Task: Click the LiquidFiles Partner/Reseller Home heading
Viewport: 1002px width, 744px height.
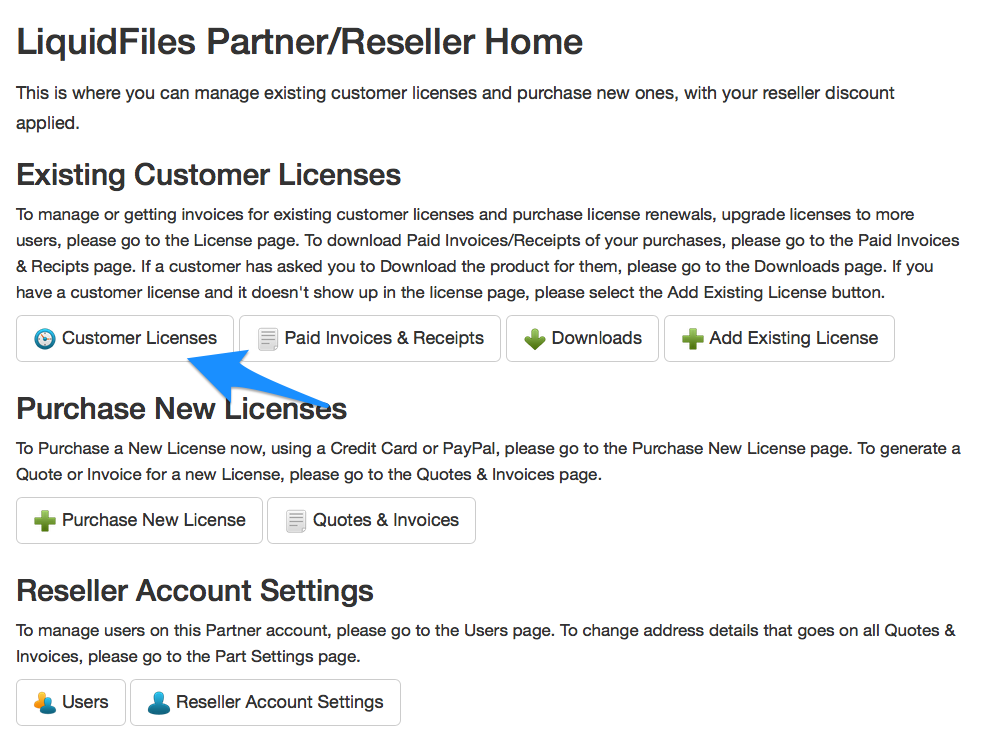Action: 299,41
